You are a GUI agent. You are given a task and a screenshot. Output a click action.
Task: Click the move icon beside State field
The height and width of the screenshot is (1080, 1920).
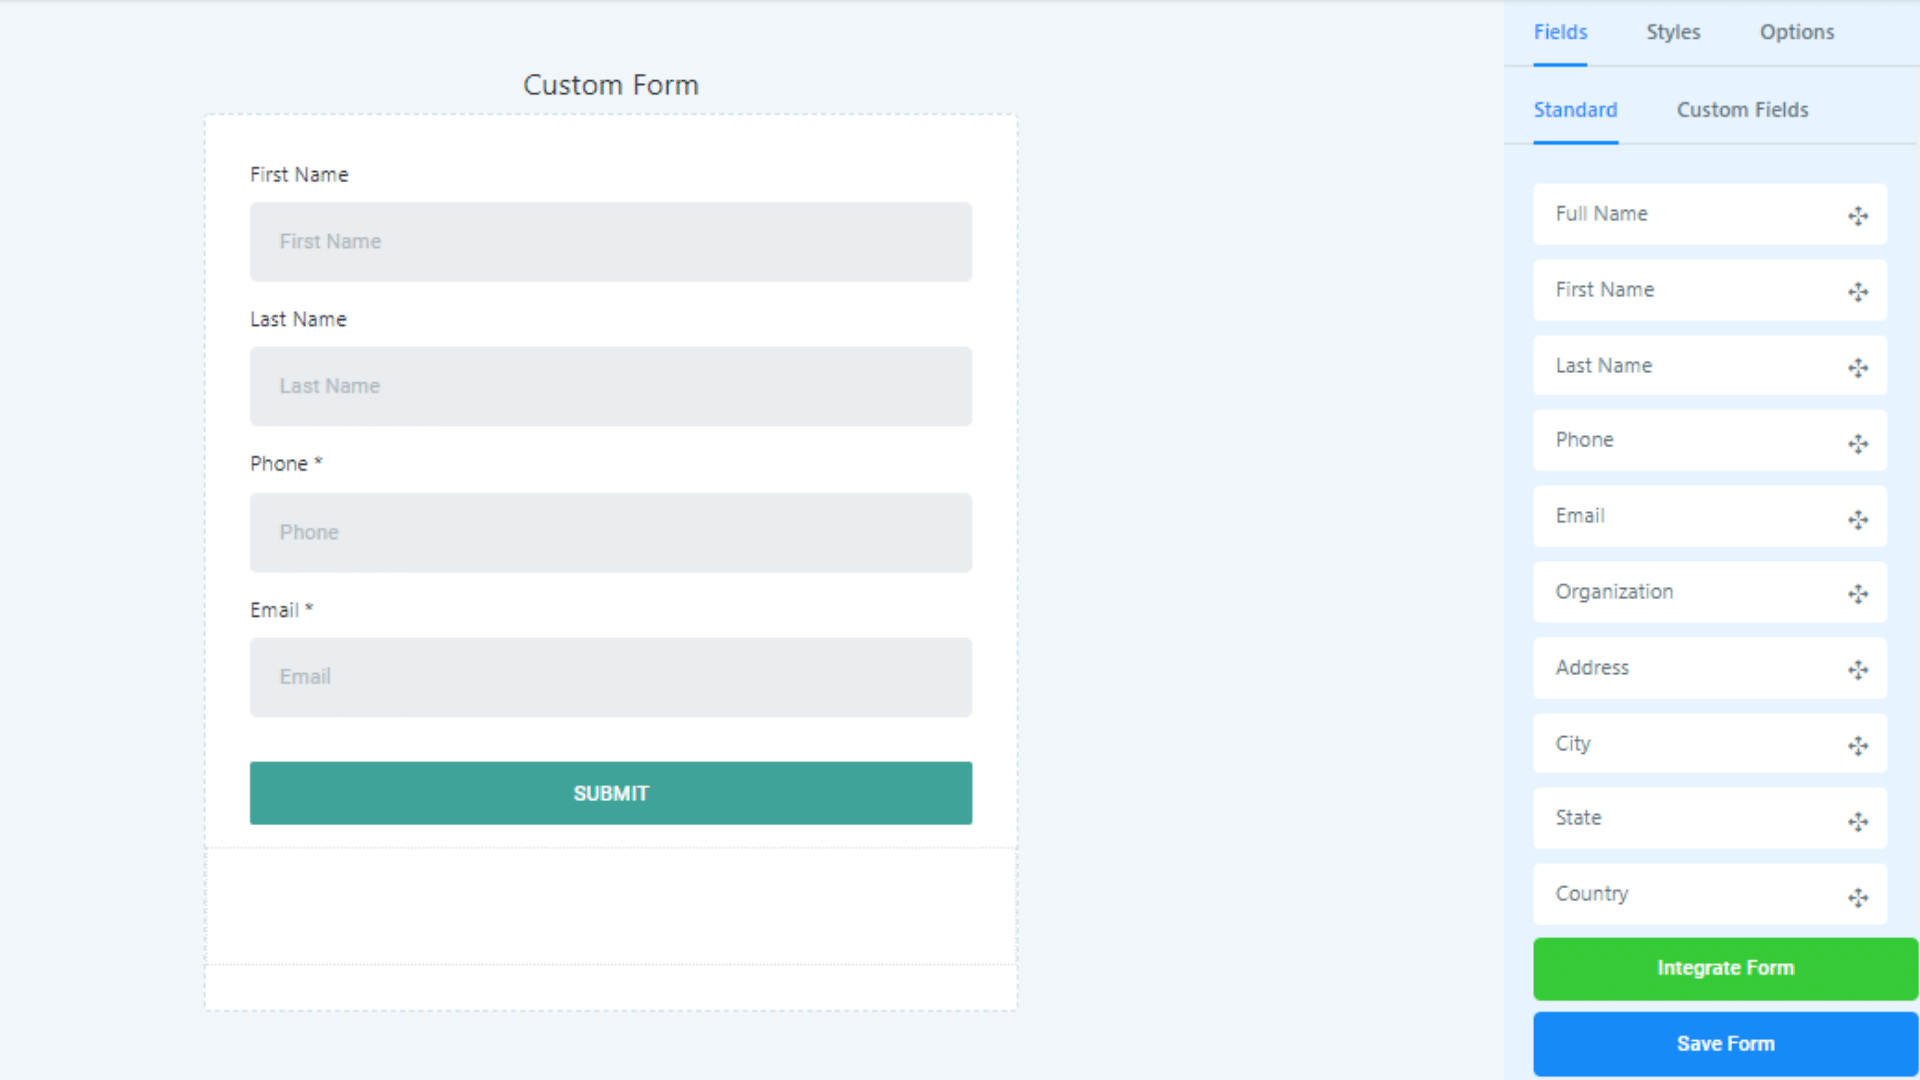click(x=1858, y=822)
